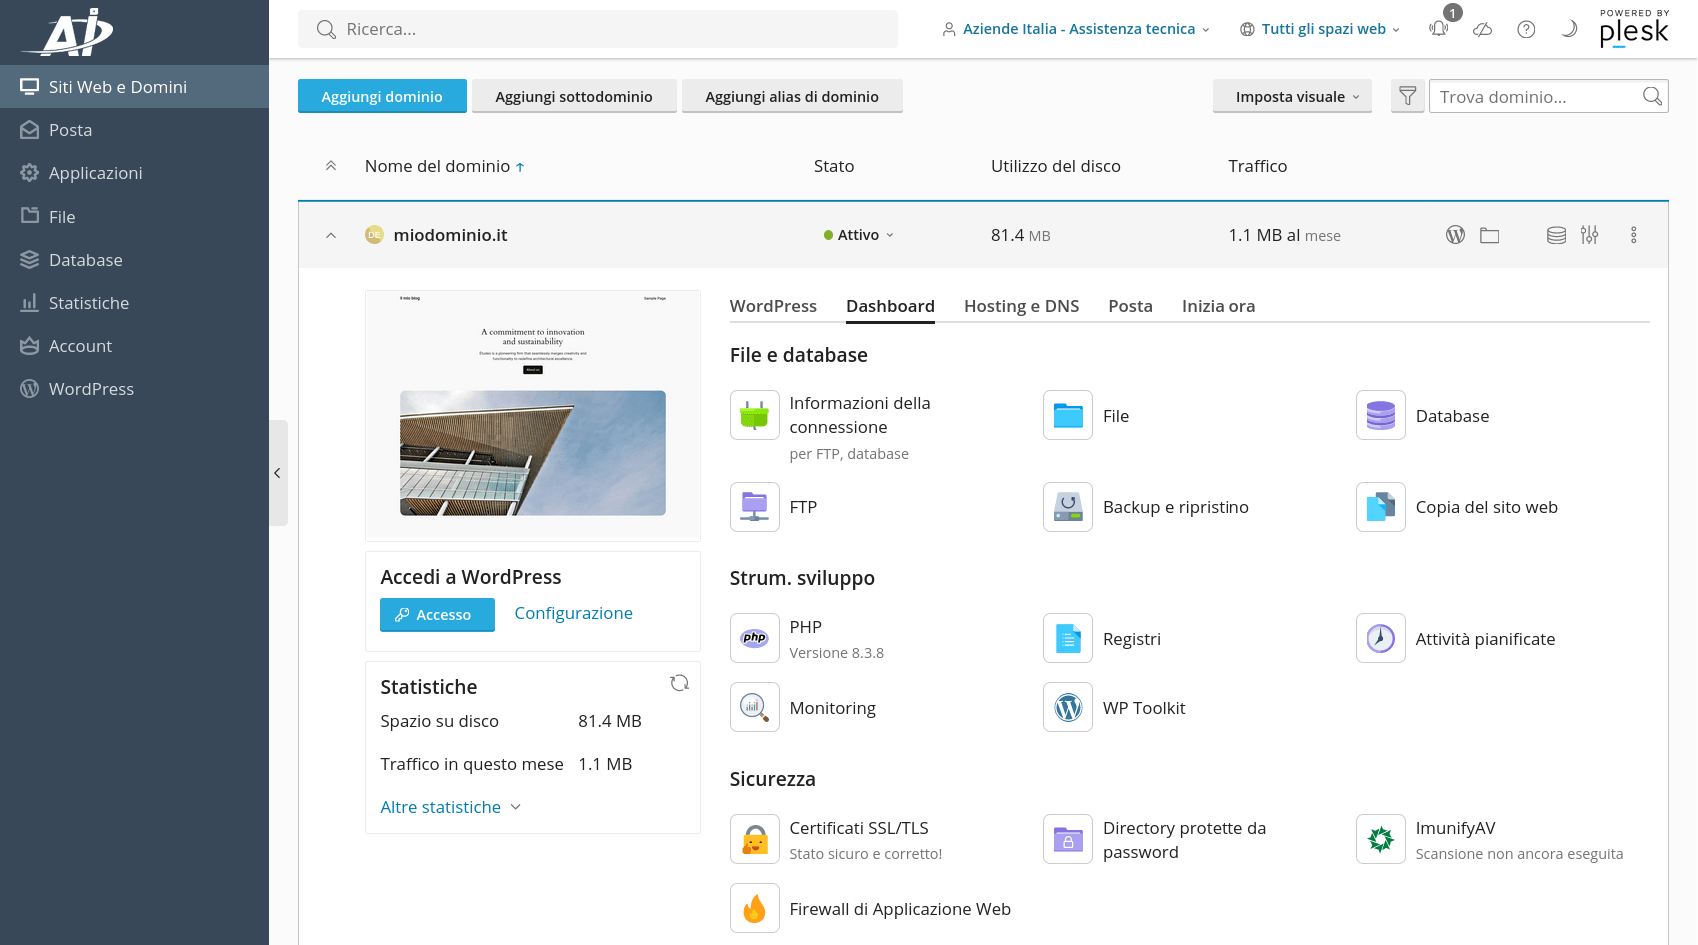Open the miodominio.it domain name link

[x=450, y=235]
